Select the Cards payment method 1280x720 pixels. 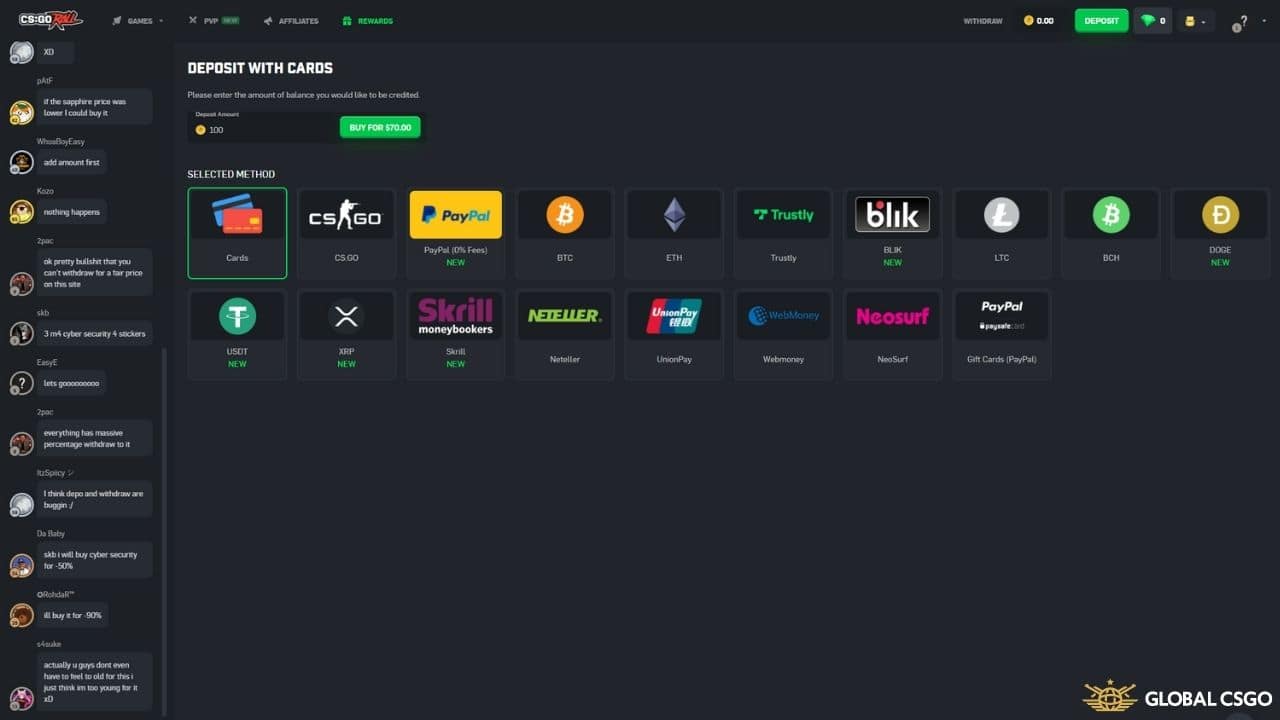click(237, 233)
